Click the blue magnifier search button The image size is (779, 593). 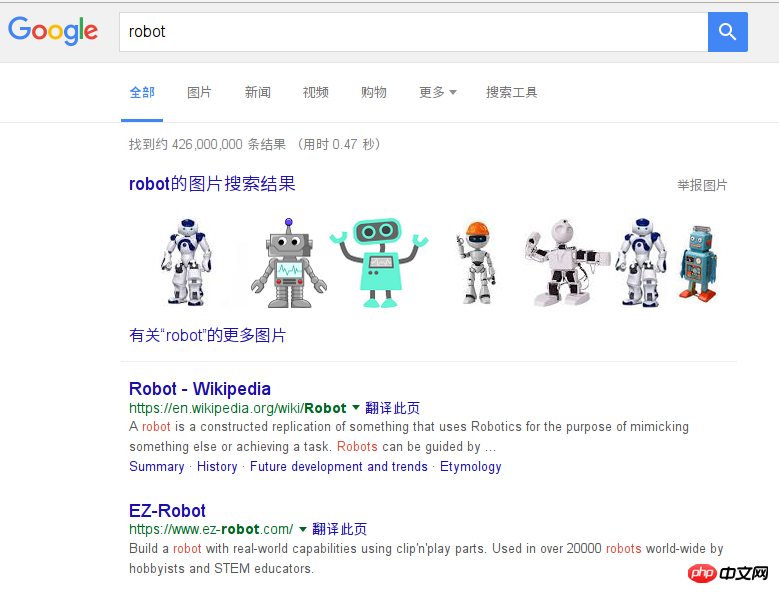[727, 32]
